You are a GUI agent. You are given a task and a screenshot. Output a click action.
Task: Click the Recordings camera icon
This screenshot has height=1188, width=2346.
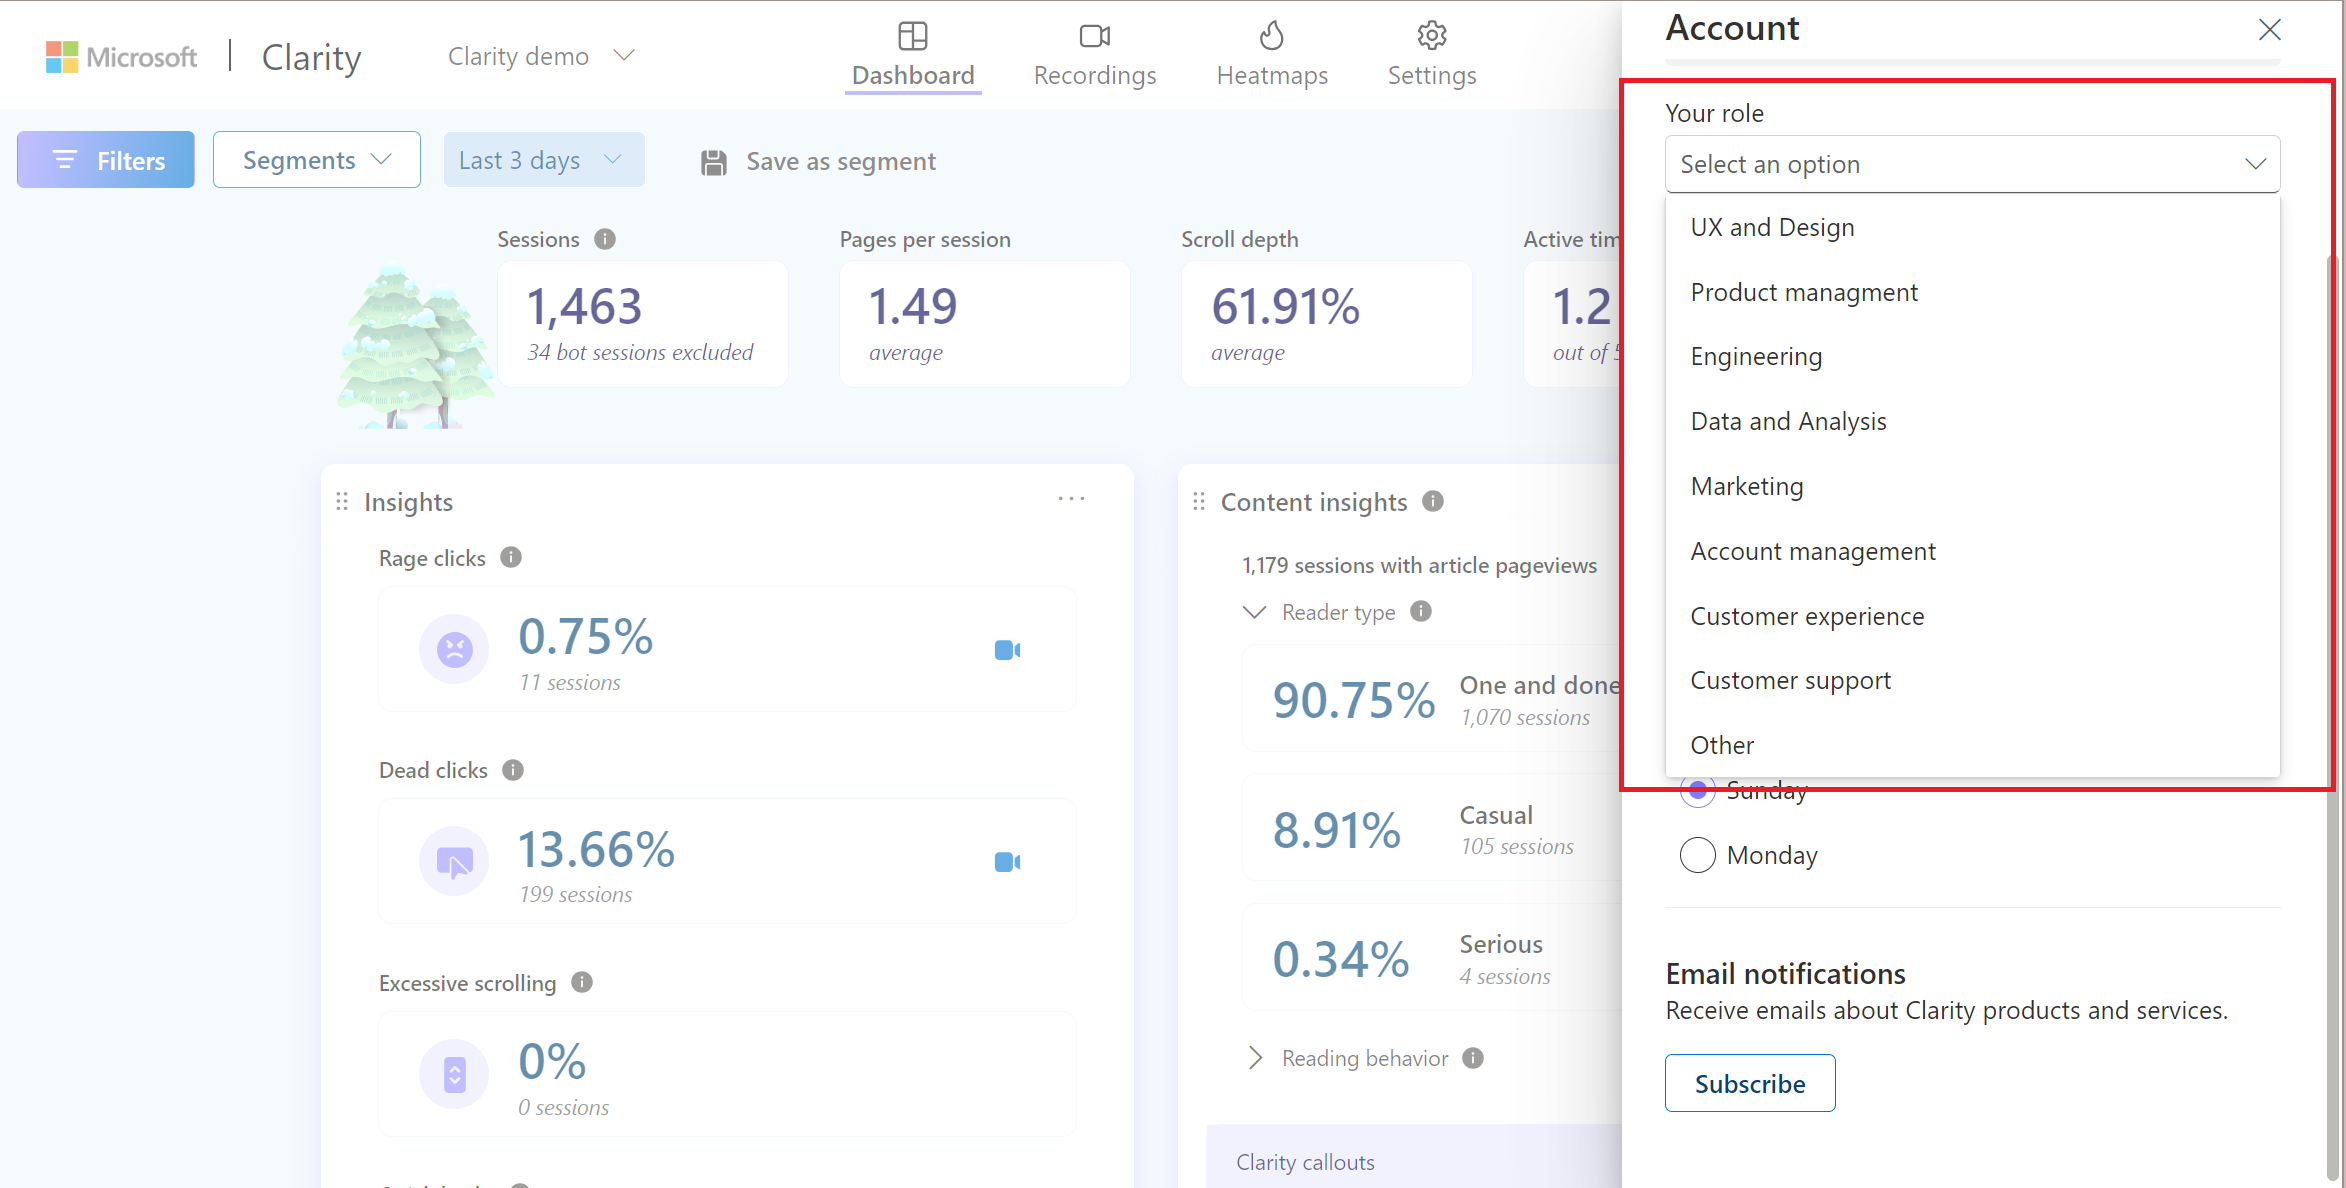[1095, 36]
